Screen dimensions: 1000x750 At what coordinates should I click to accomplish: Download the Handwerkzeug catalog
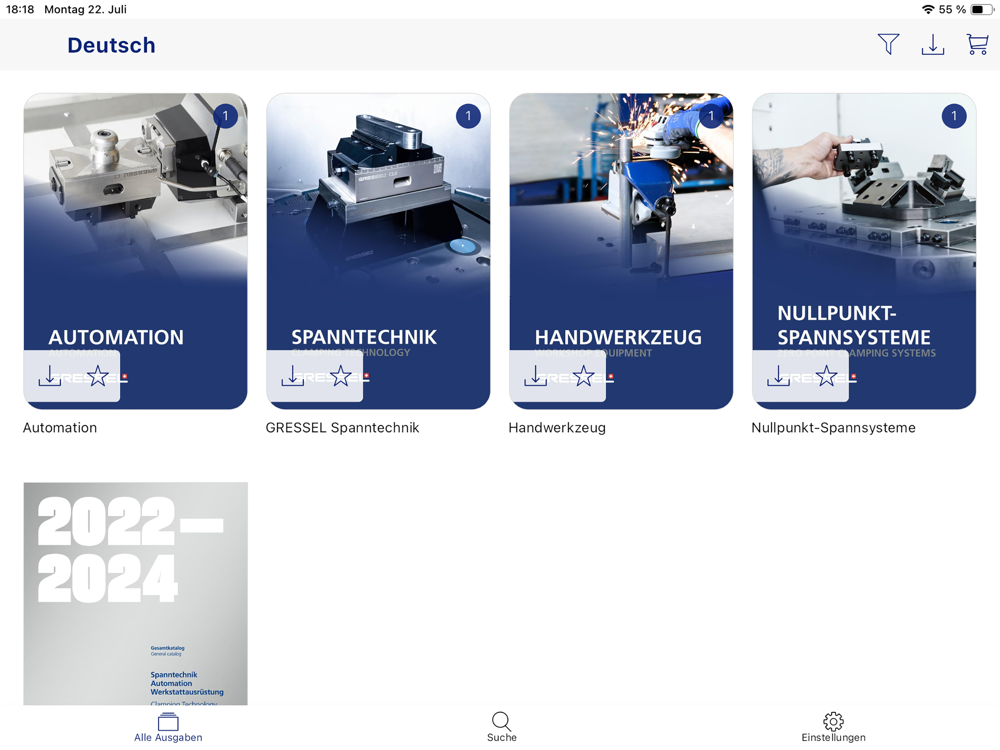[x=536, y=376]
